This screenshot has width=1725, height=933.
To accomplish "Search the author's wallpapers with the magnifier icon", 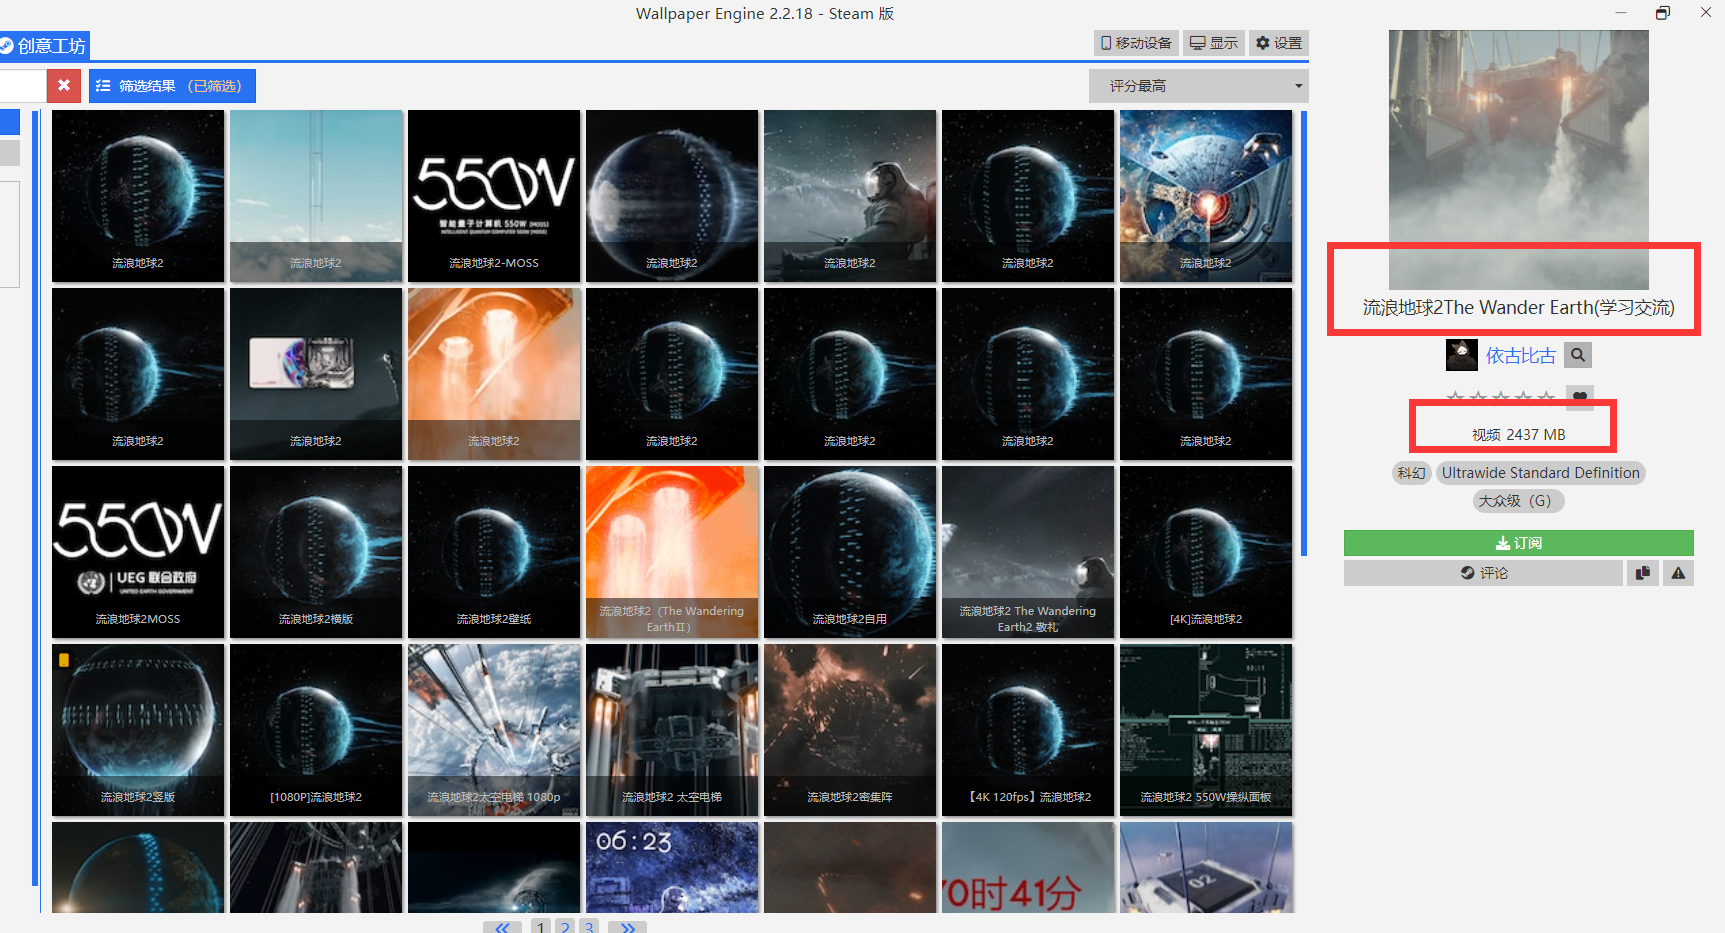I will click(1578, 355).
